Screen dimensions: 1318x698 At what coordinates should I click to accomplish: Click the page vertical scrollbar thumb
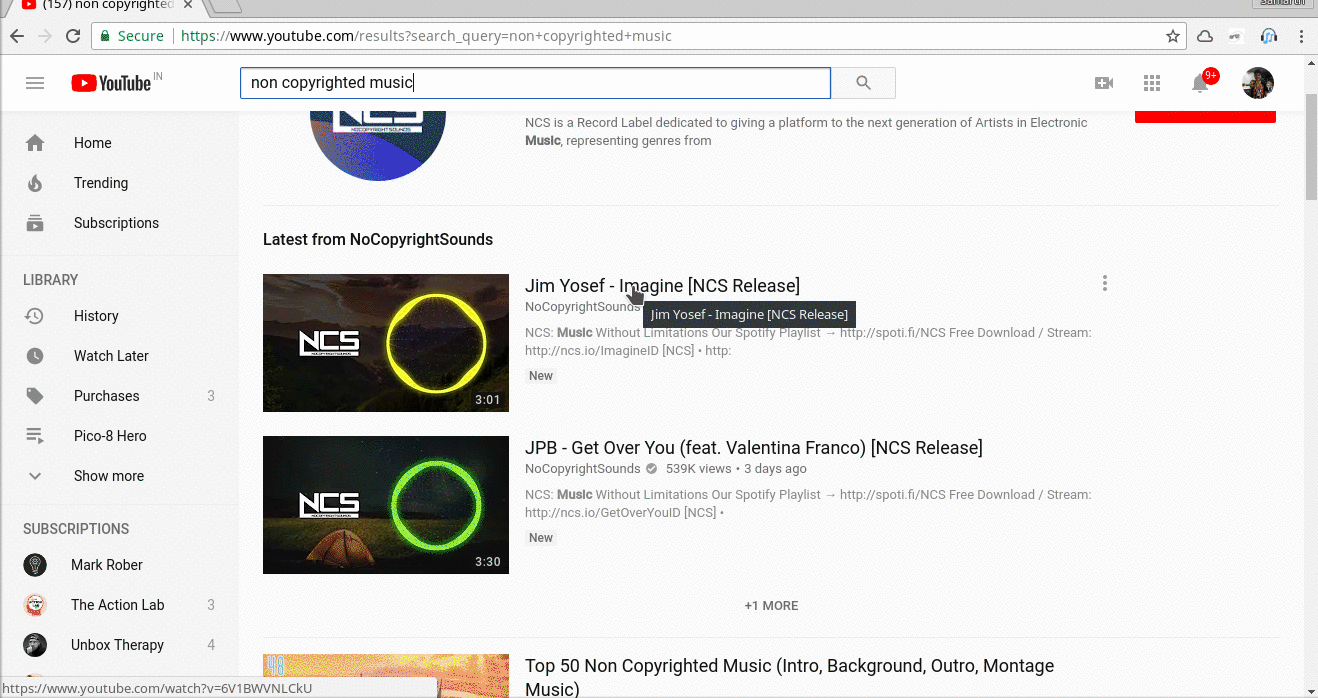click(x=1311, y=145)
